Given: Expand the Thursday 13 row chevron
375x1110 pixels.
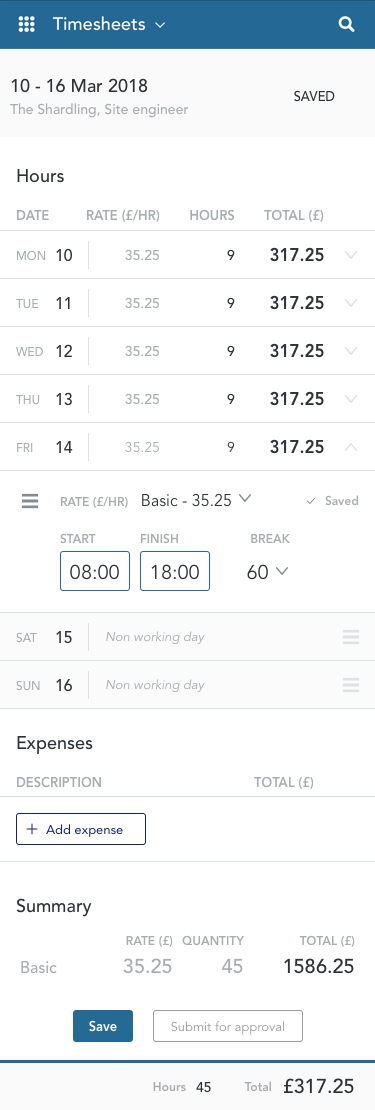Looking at the screenshot, I should pos(351,399).
